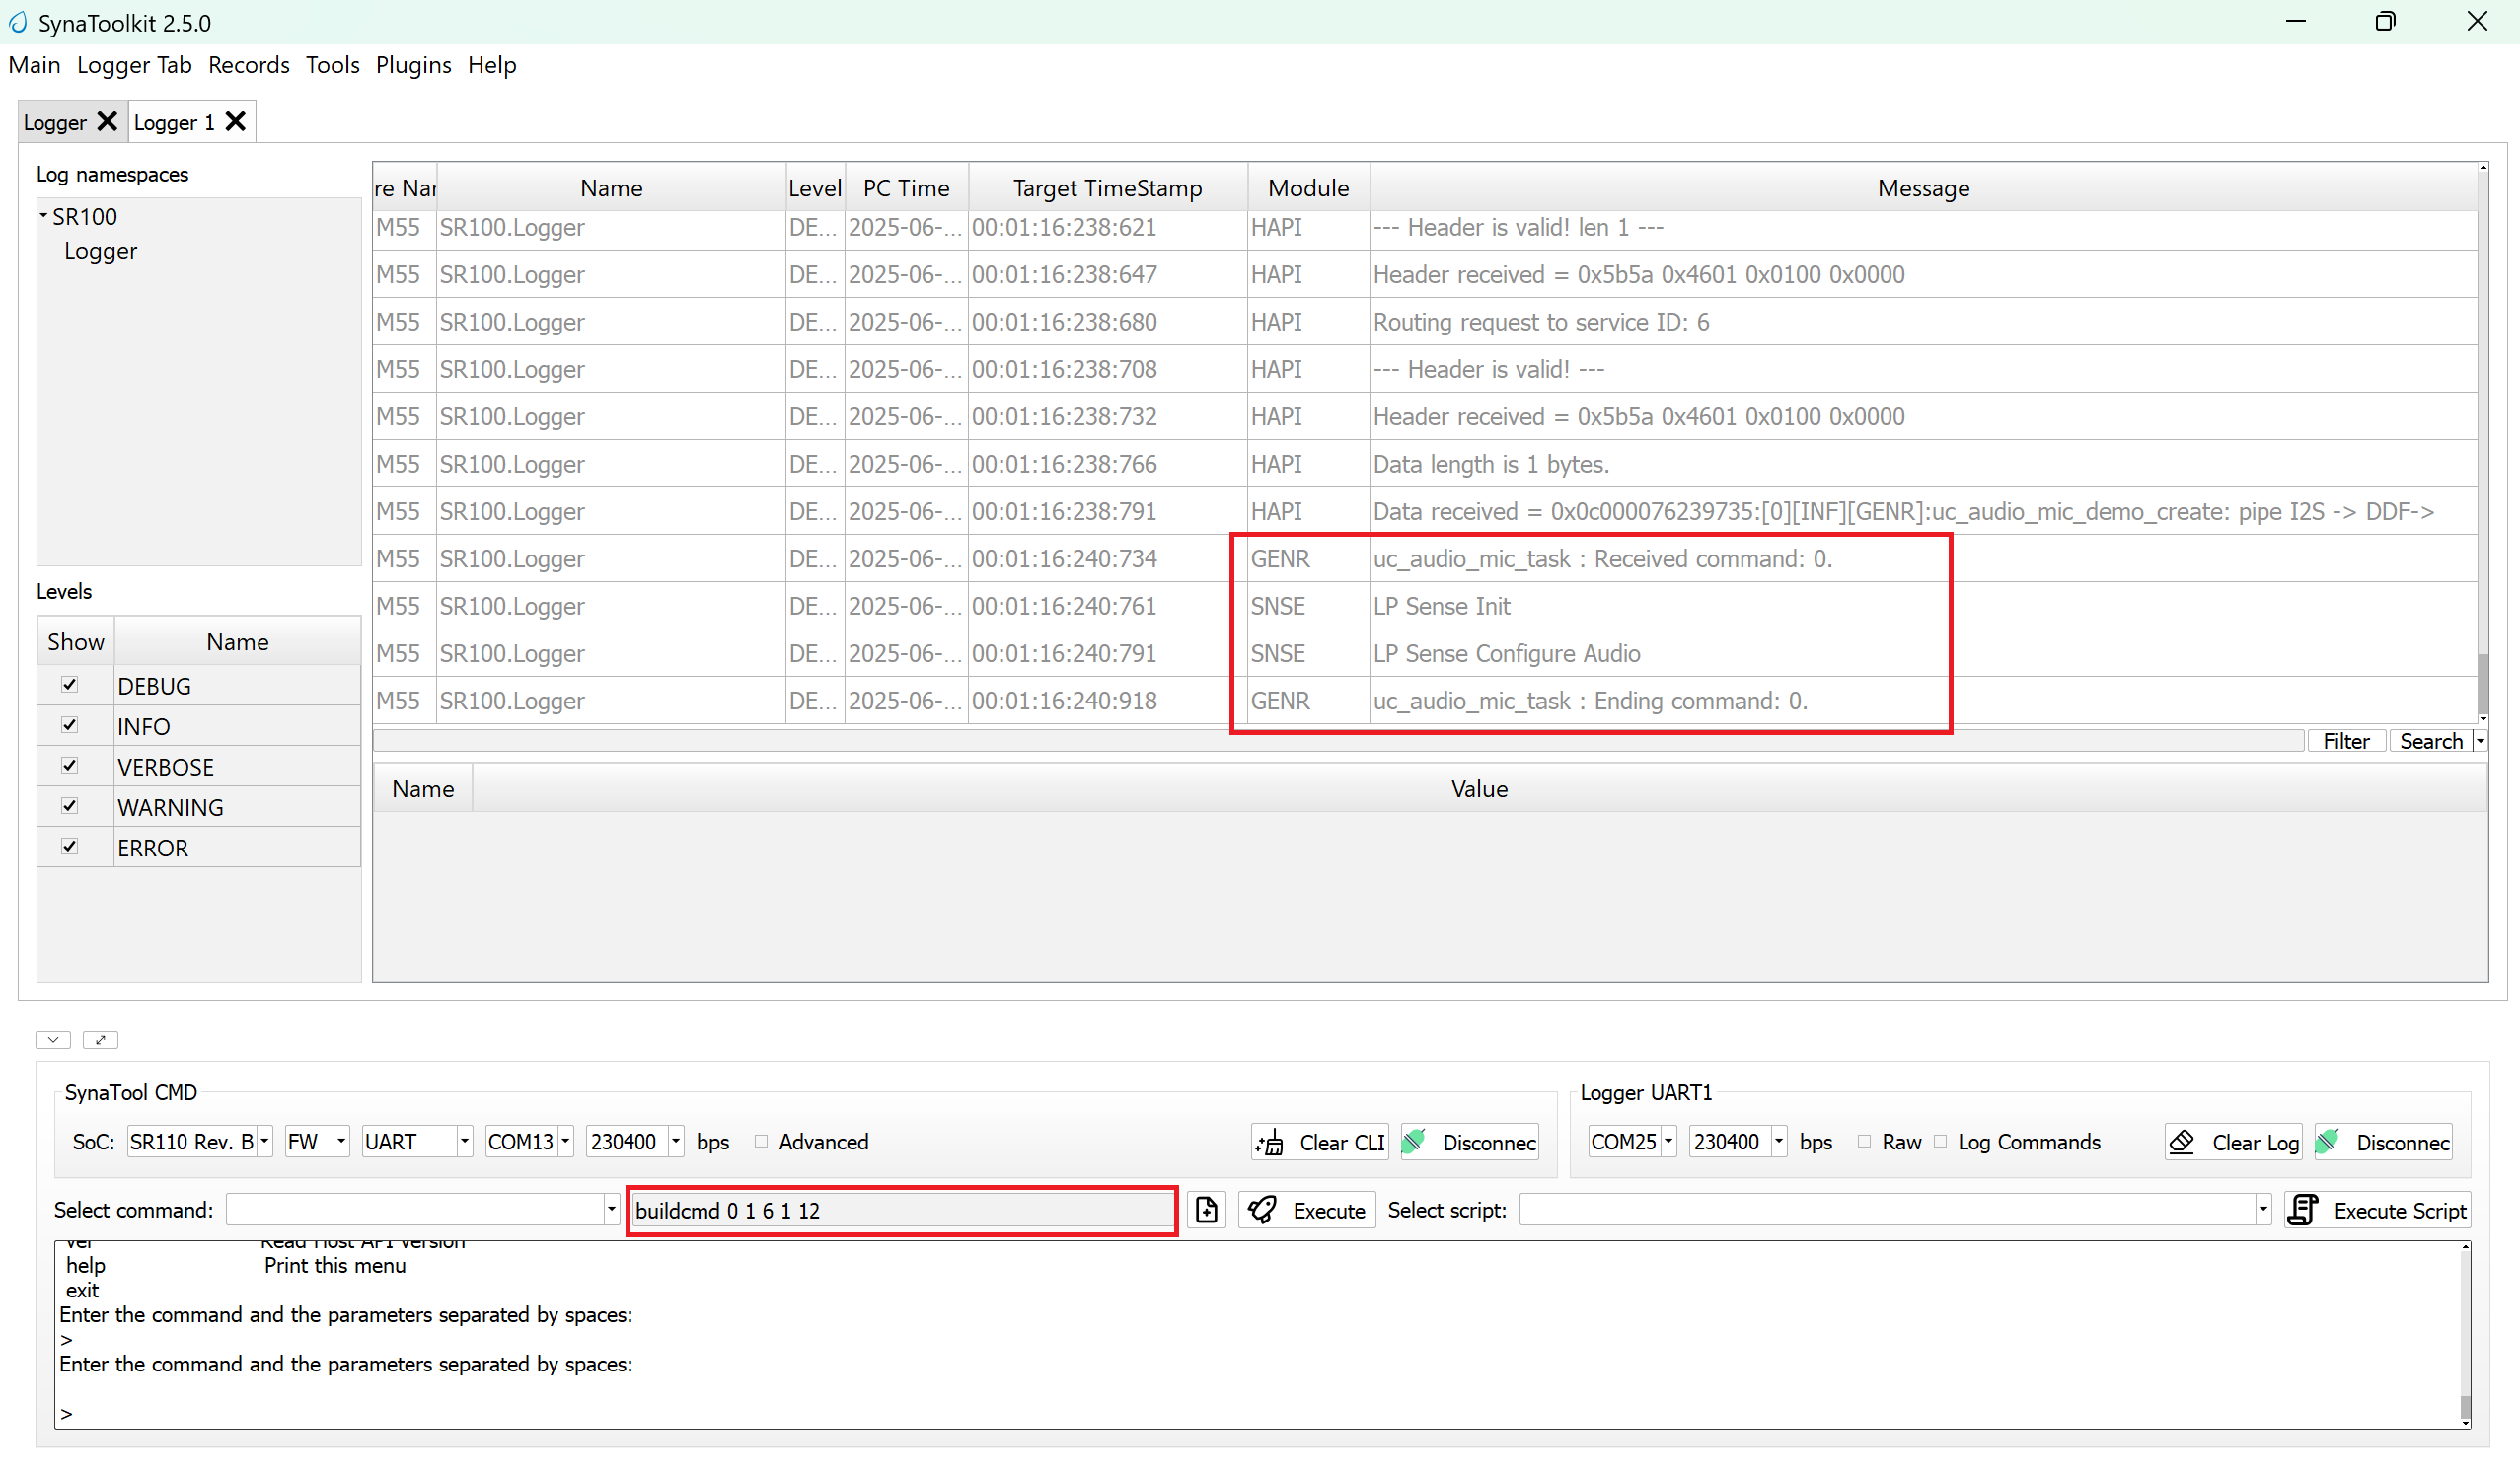
Task: Open the Main menu
Action: [34, 65]
